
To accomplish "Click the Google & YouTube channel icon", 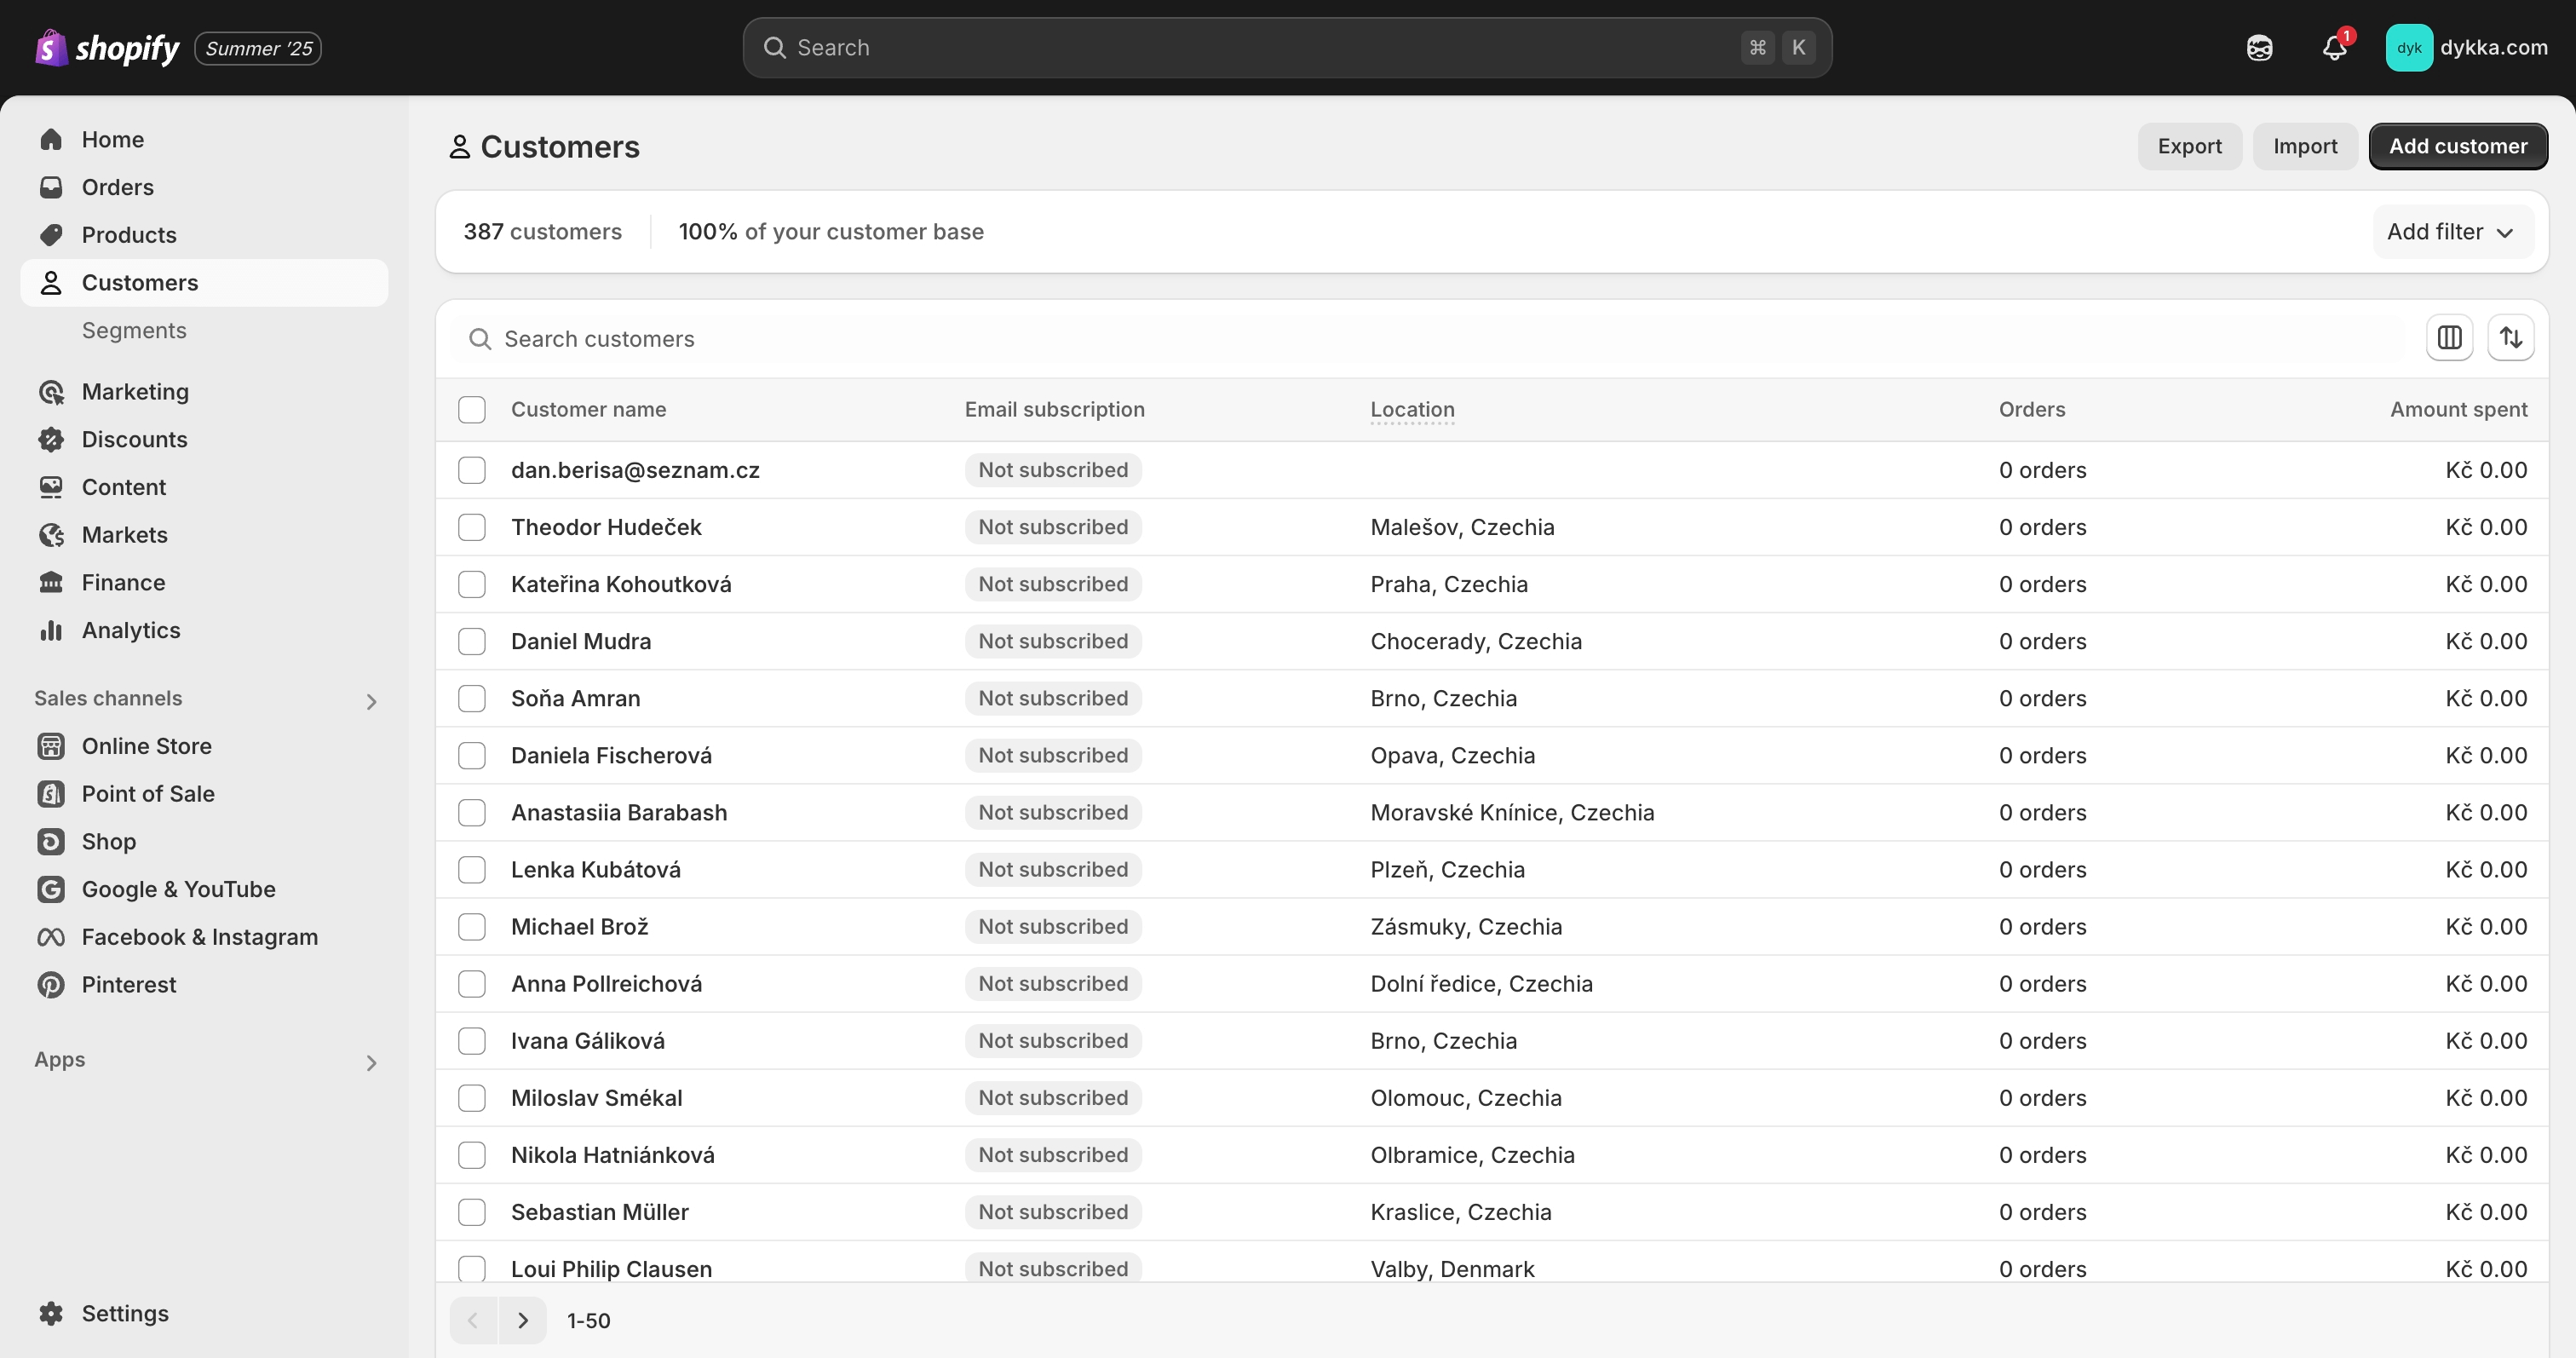I will [51, 889].
